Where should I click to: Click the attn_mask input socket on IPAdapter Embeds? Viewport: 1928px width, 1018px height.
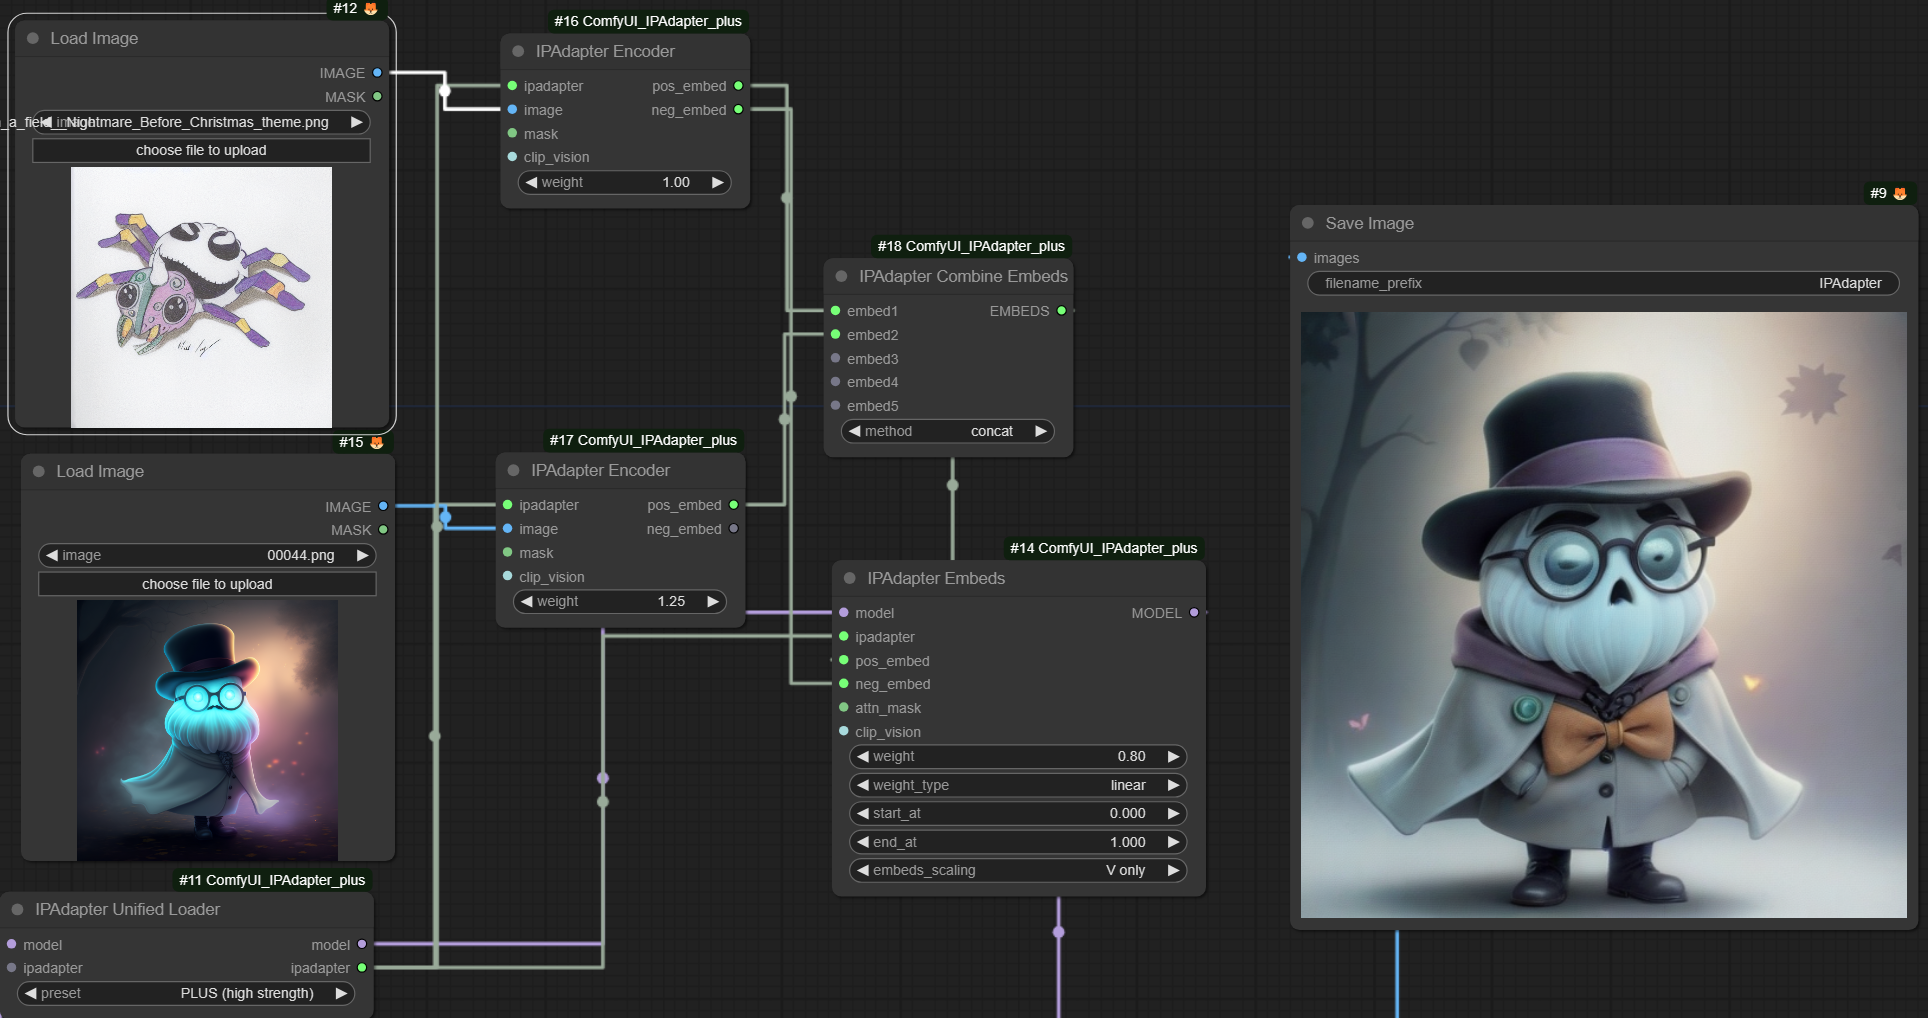coord(844,708)
